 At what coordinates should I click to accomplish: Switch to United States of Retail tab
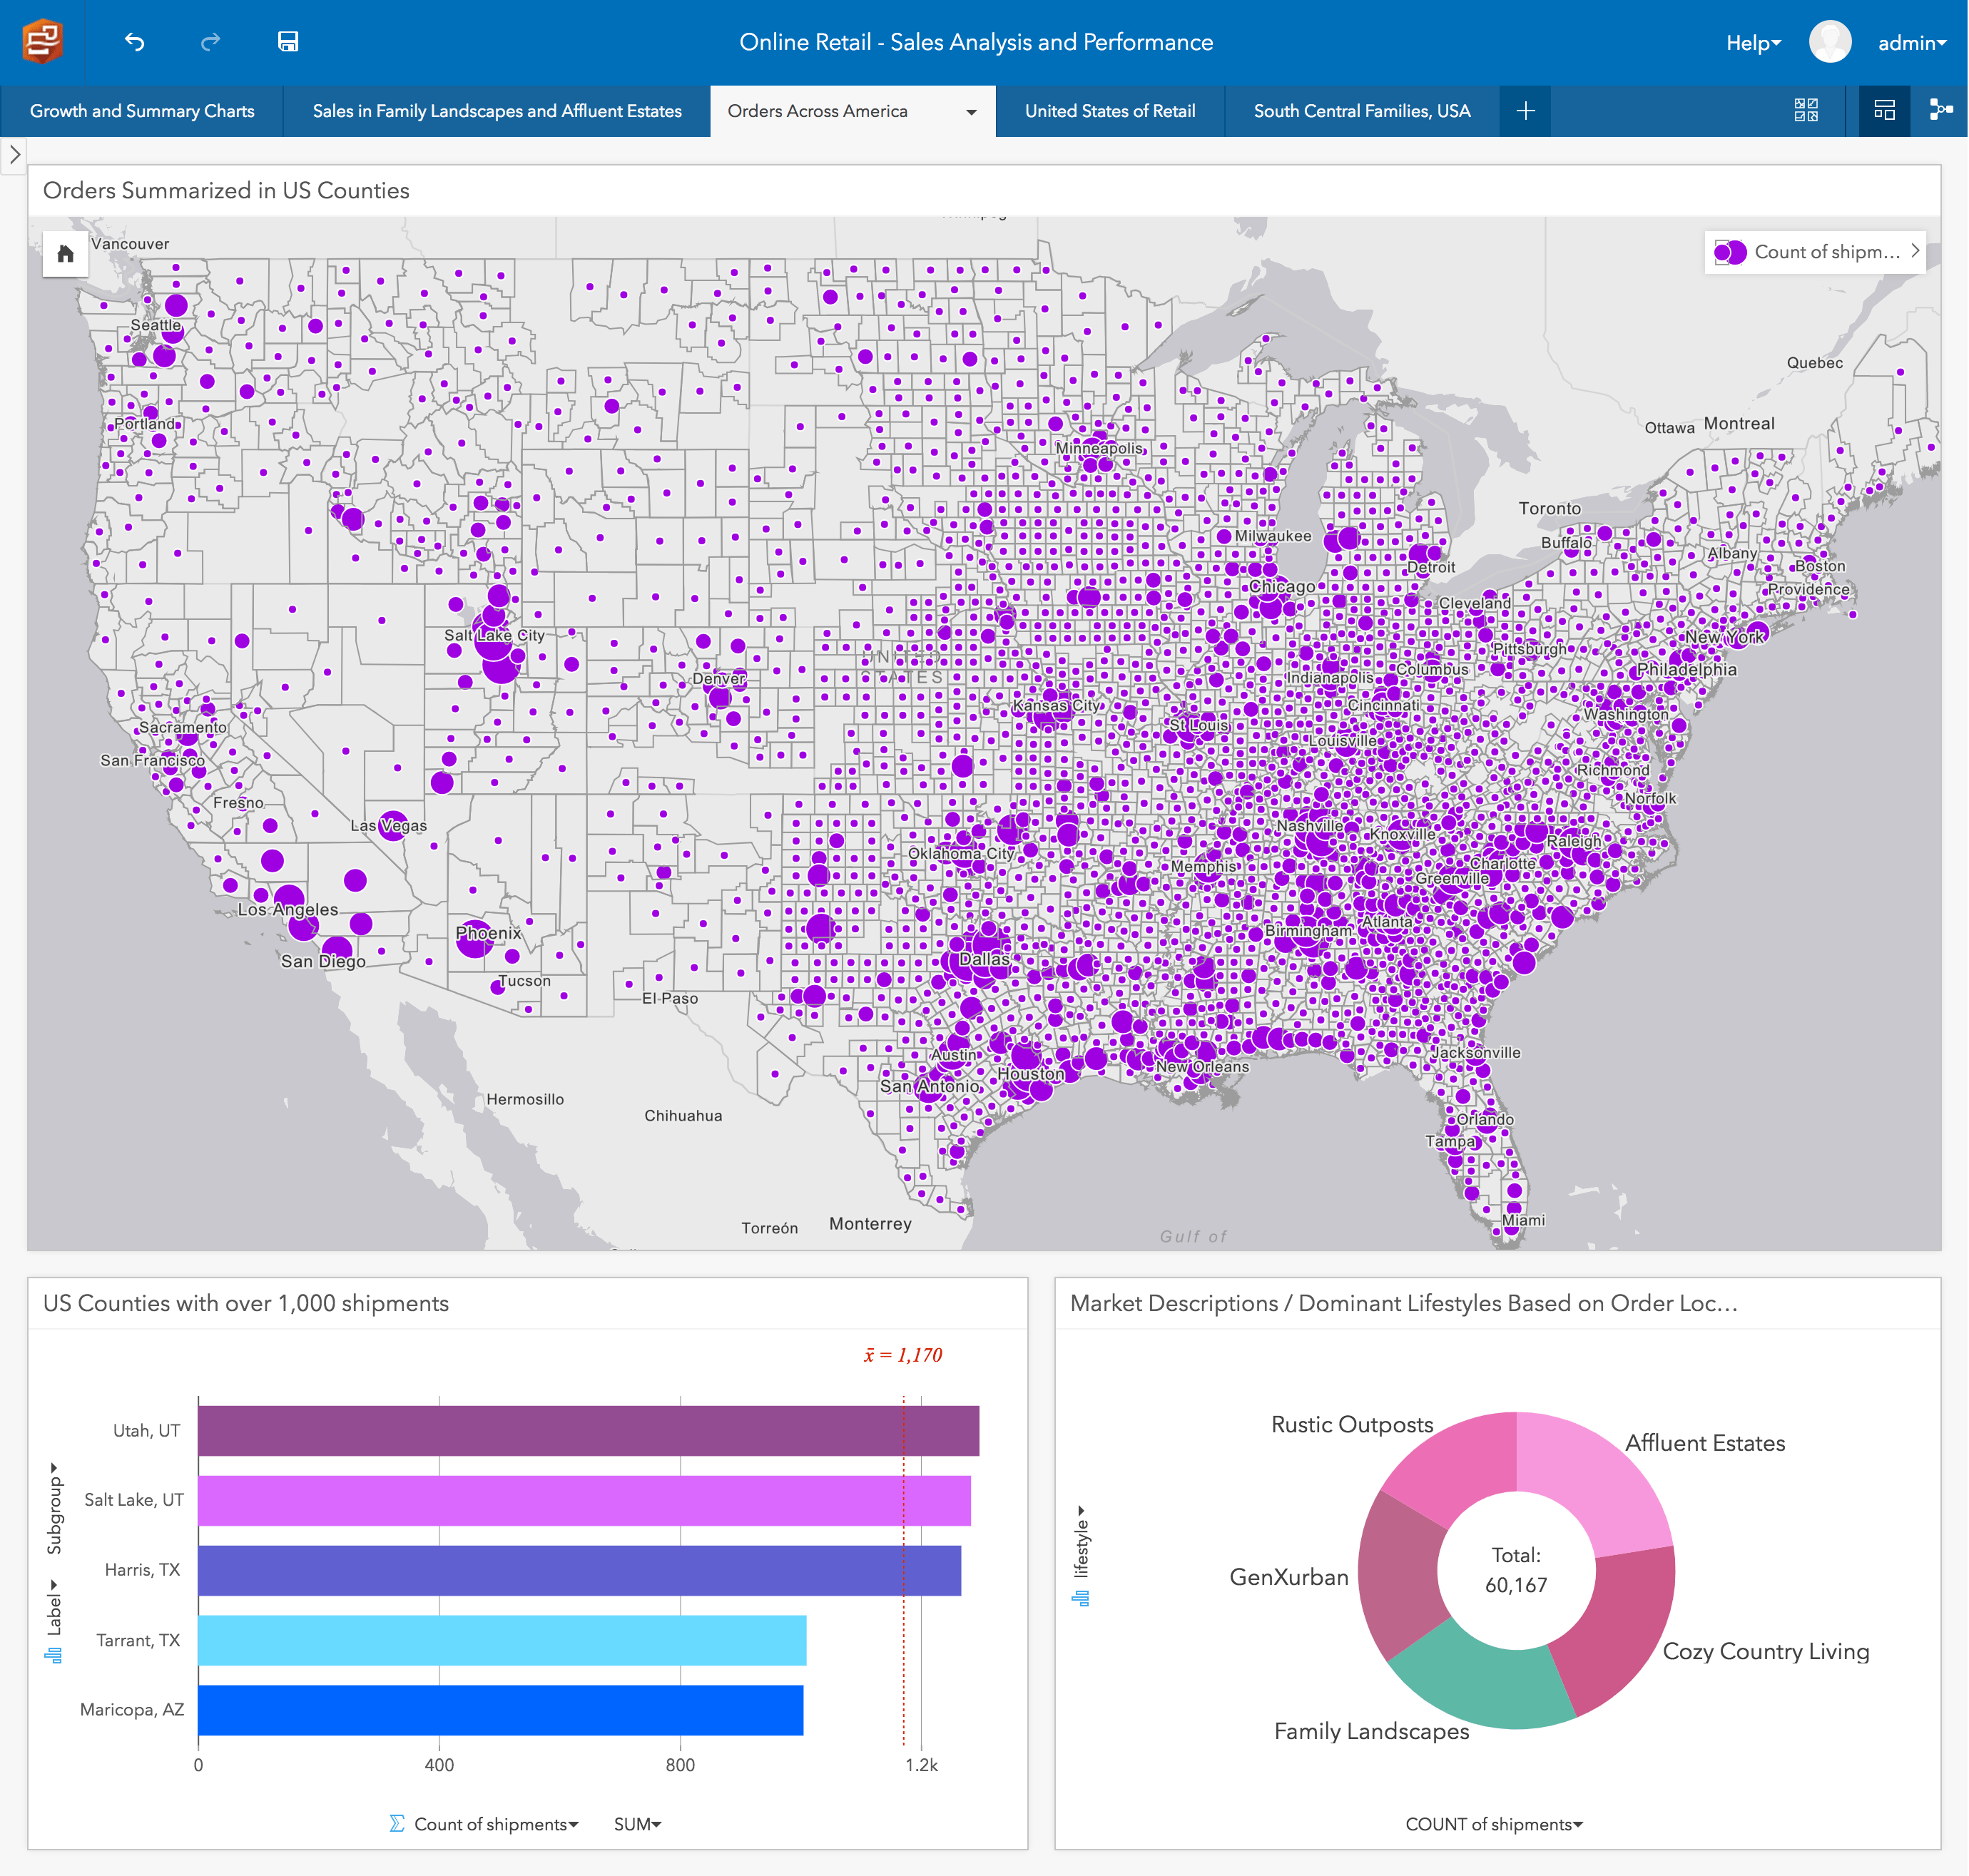click(x=1109, y=111)
